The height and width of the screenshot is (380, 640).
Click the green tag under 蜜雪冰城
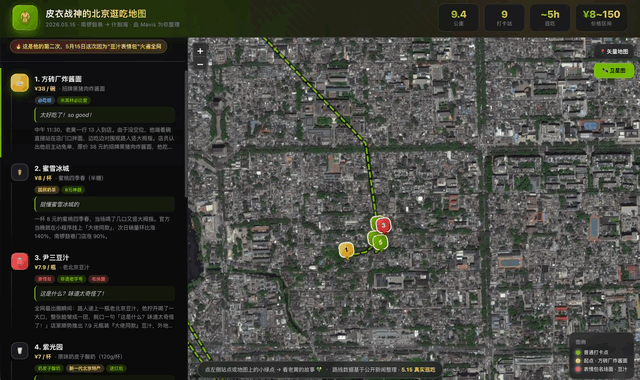click(73, 190)
